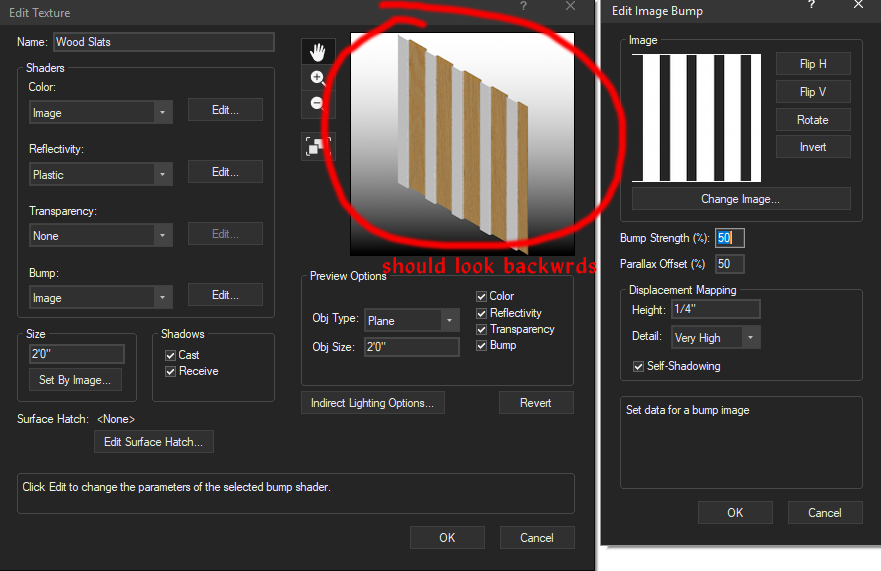The width and height of the screenshot is (881, 571).
Task: Disable the Self-Shadowing checkbox
Action: click(x=640, y=366)
